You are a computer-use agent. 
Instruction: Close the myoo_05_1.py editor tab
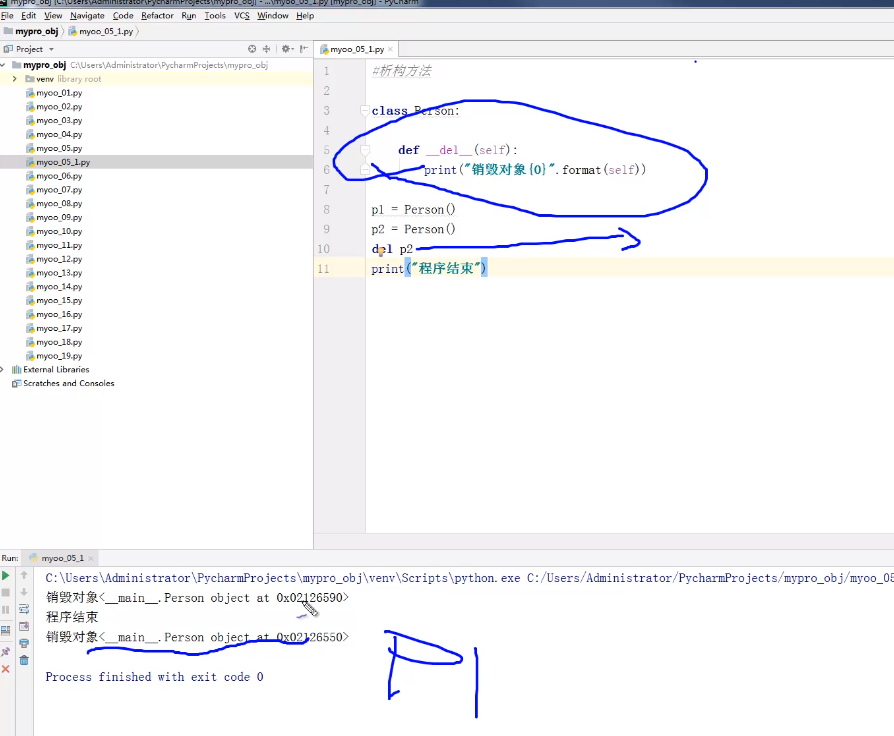[x=391, y=50]
